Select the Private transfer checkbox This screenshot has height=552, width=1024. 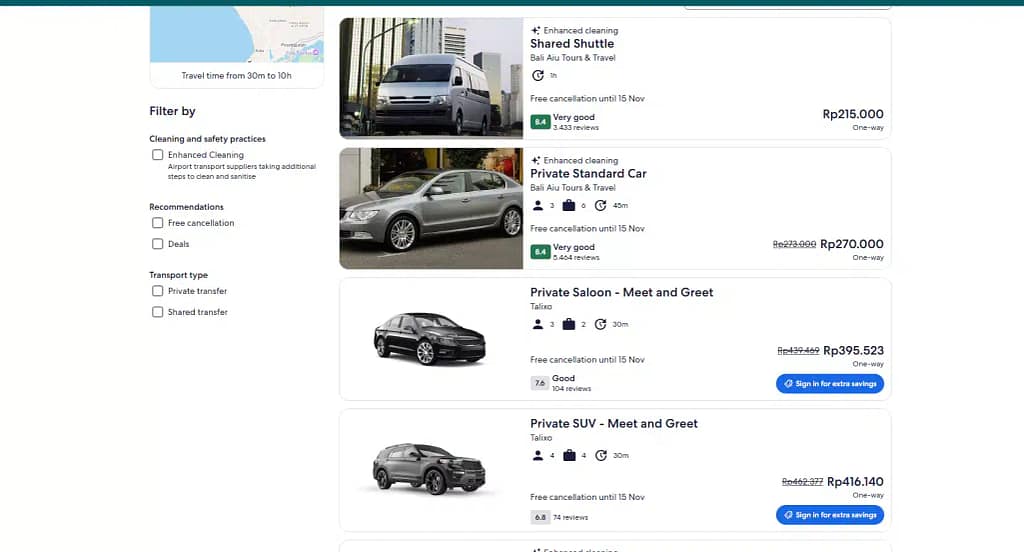(x=157, y=291)
